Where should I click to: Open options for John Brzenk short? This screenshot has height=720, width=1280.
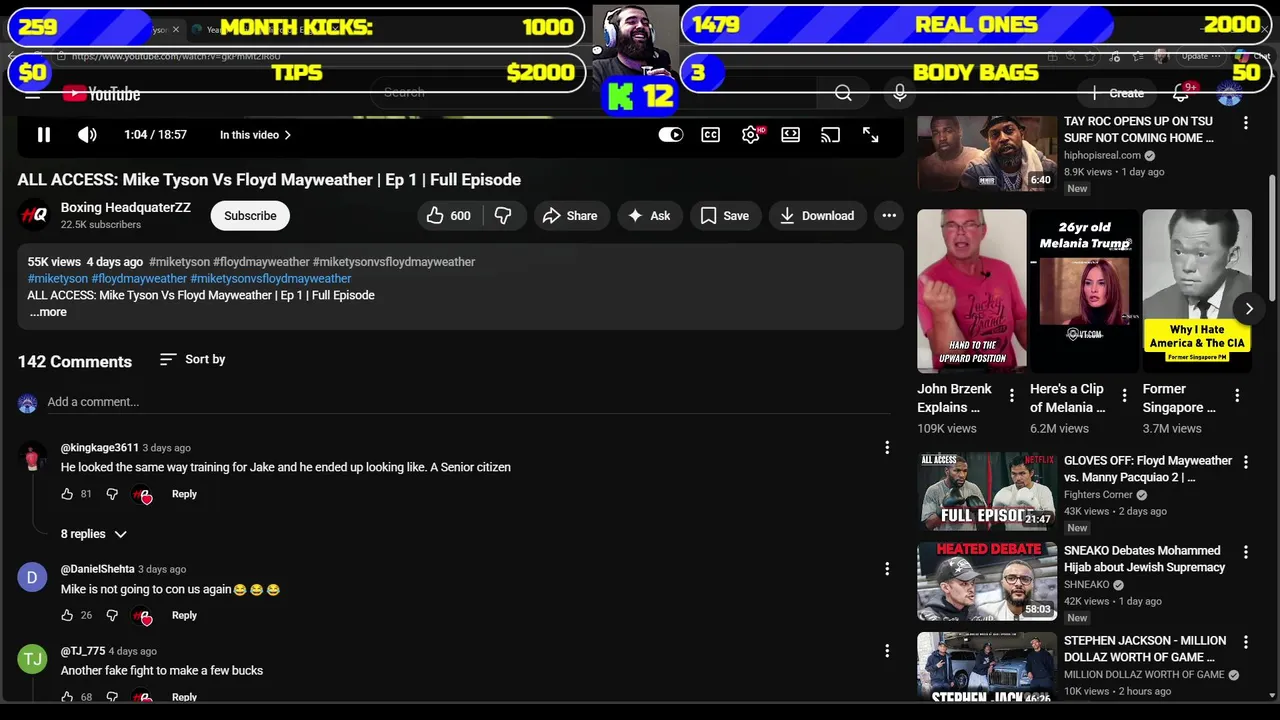(x=1012, y=396)
